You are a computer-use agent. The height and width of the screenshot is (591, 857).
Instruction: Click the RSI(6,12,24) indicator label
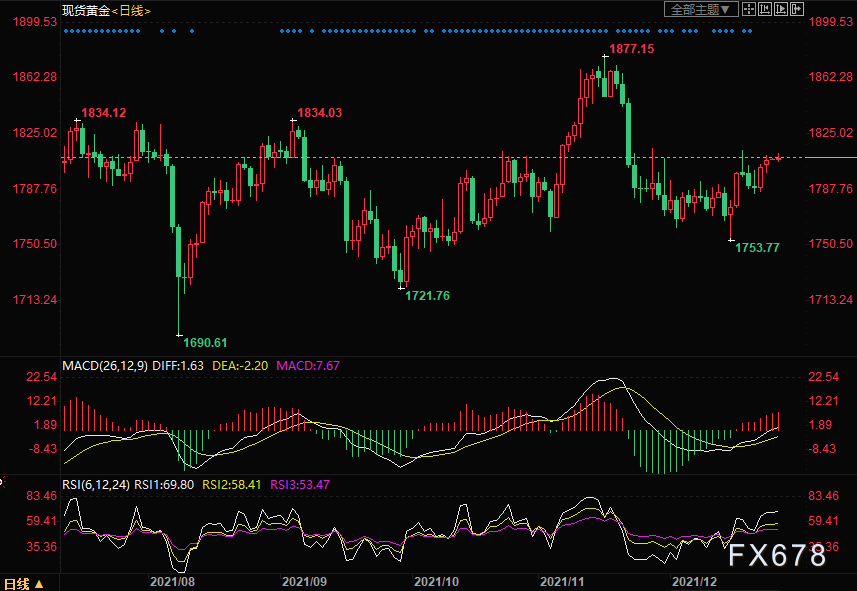(x=96, y=484)
